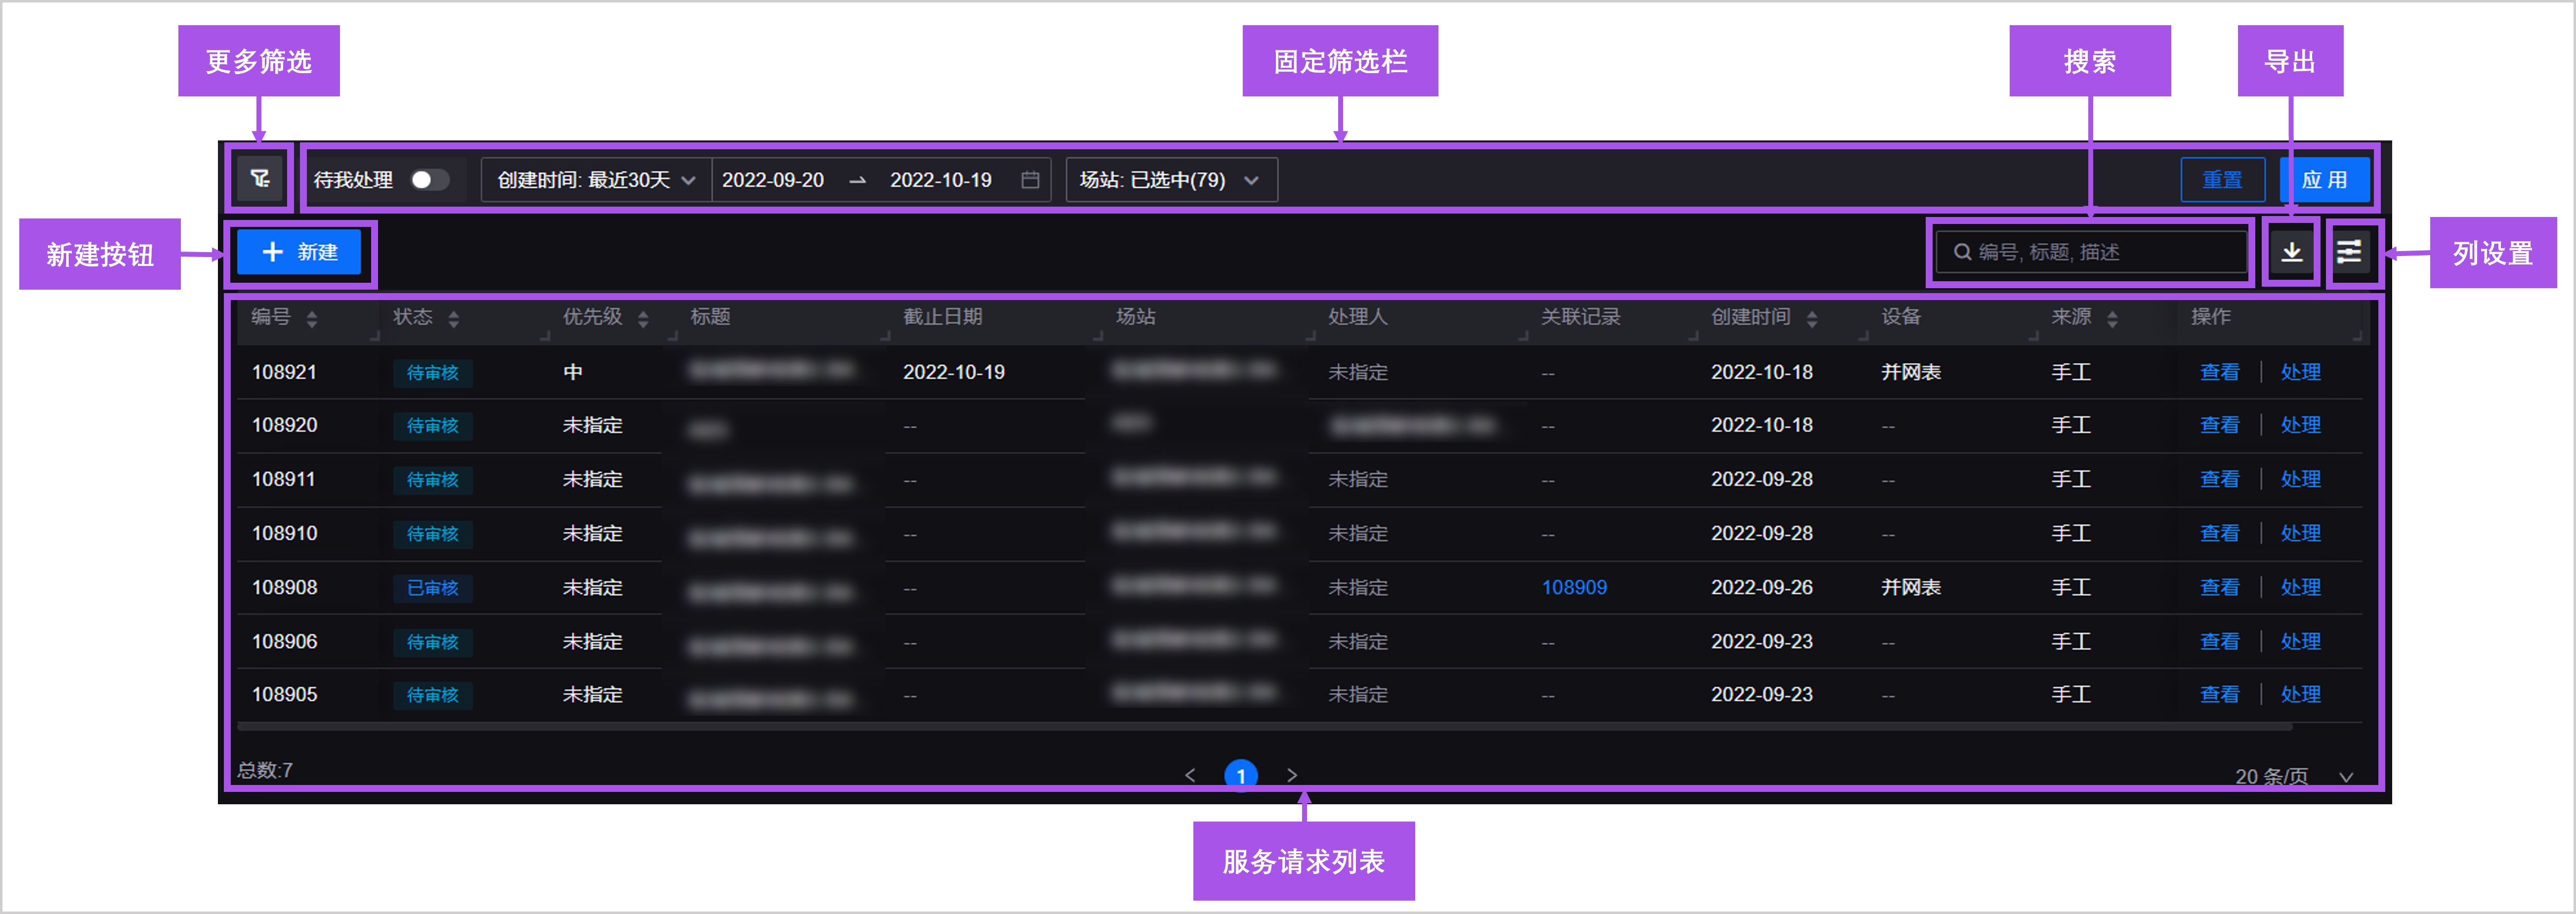The image size is (2576, 914).
Task: Open the 场站 已选中(79) dropdown
Action: pyautogui.click(x=1170, y=180)
